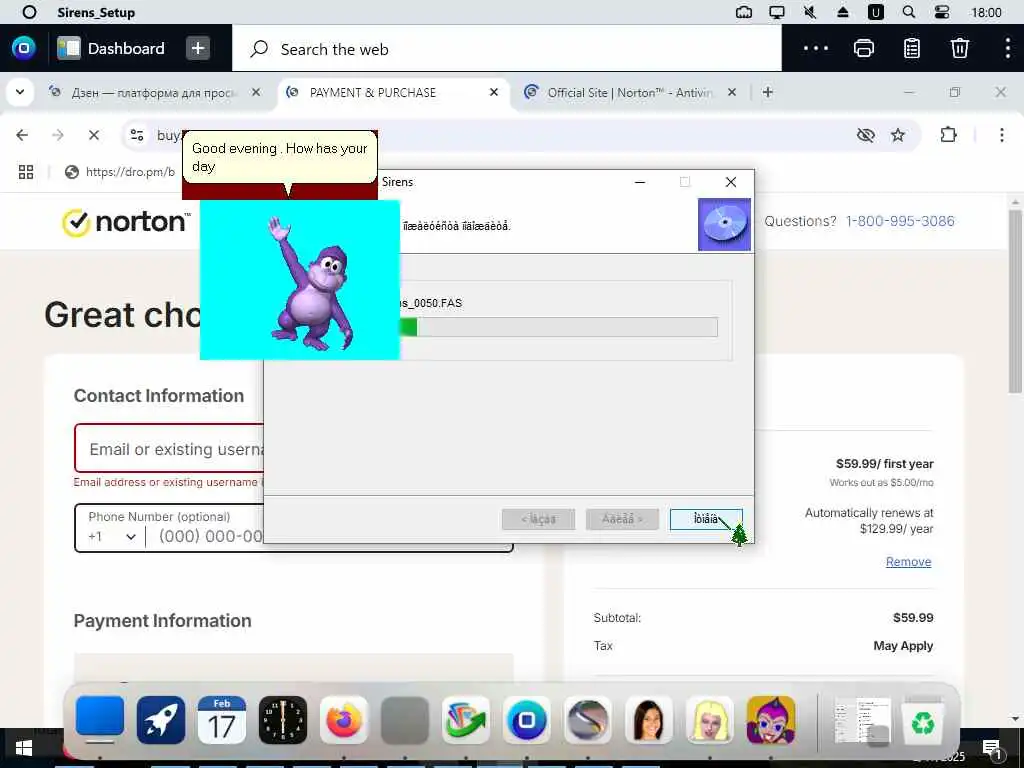Image resolution: width=1024 pixels, height=768 pixels.
Task: Click the crossed-eye tracking icon
Action: point(865,135)
